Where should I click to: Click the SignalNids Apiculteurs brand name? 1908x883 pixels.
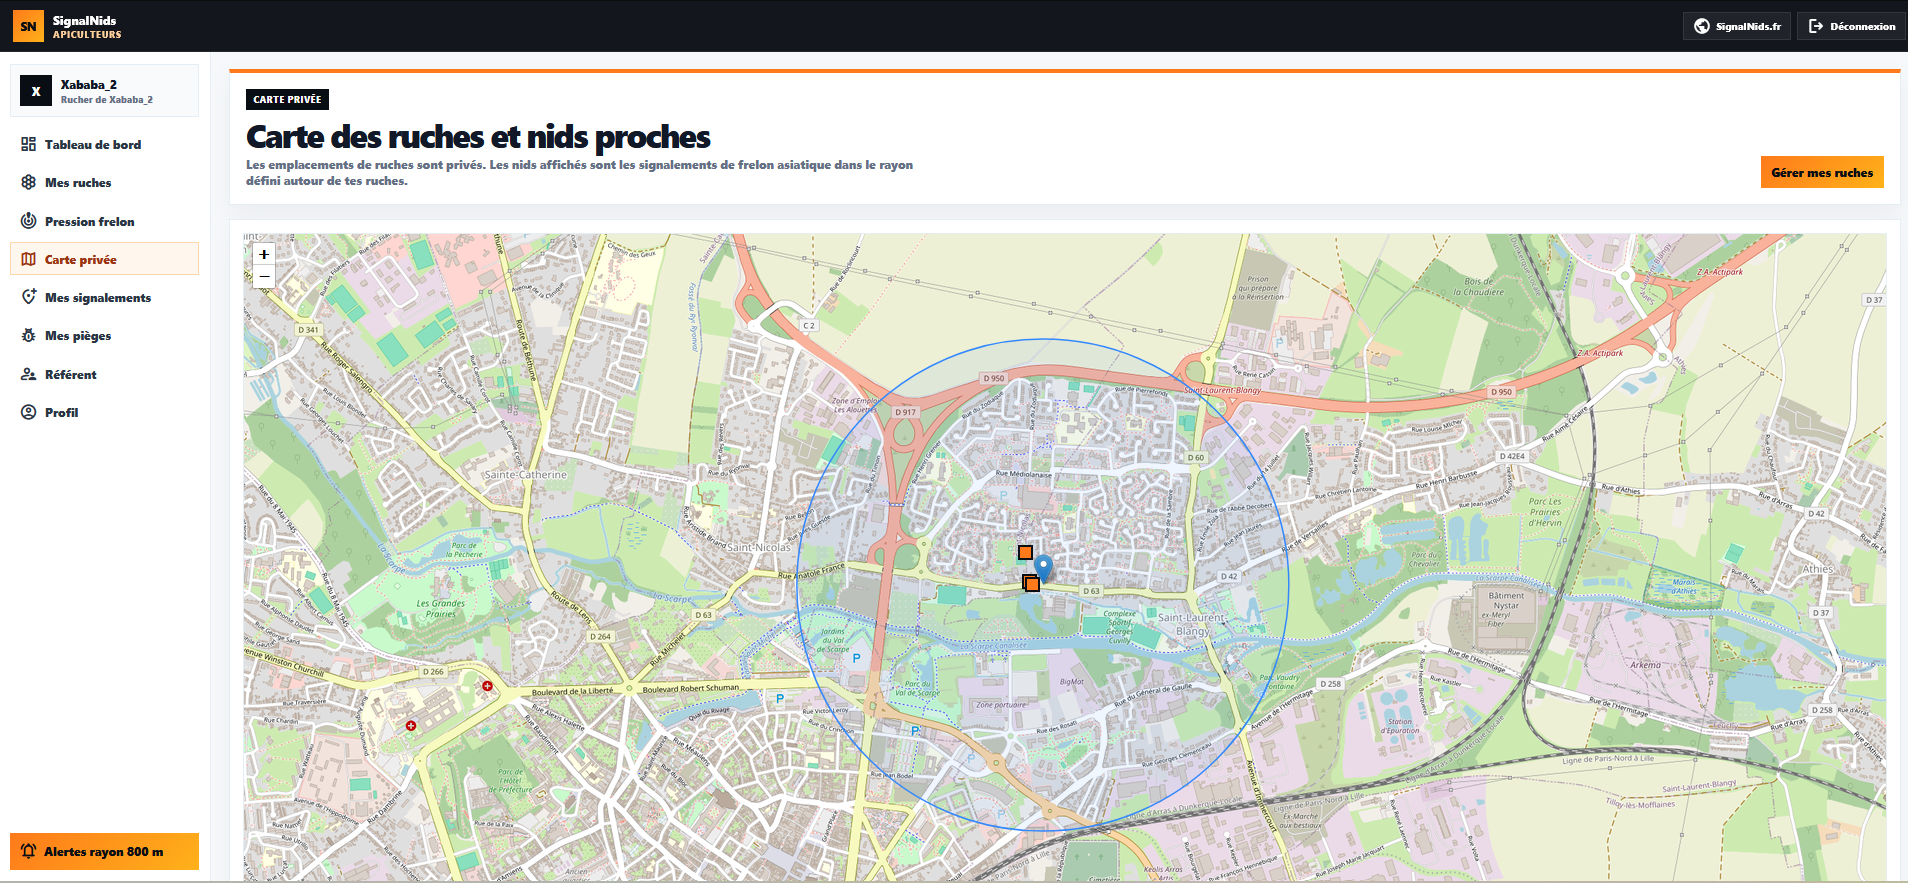click(x=87, y=27)
